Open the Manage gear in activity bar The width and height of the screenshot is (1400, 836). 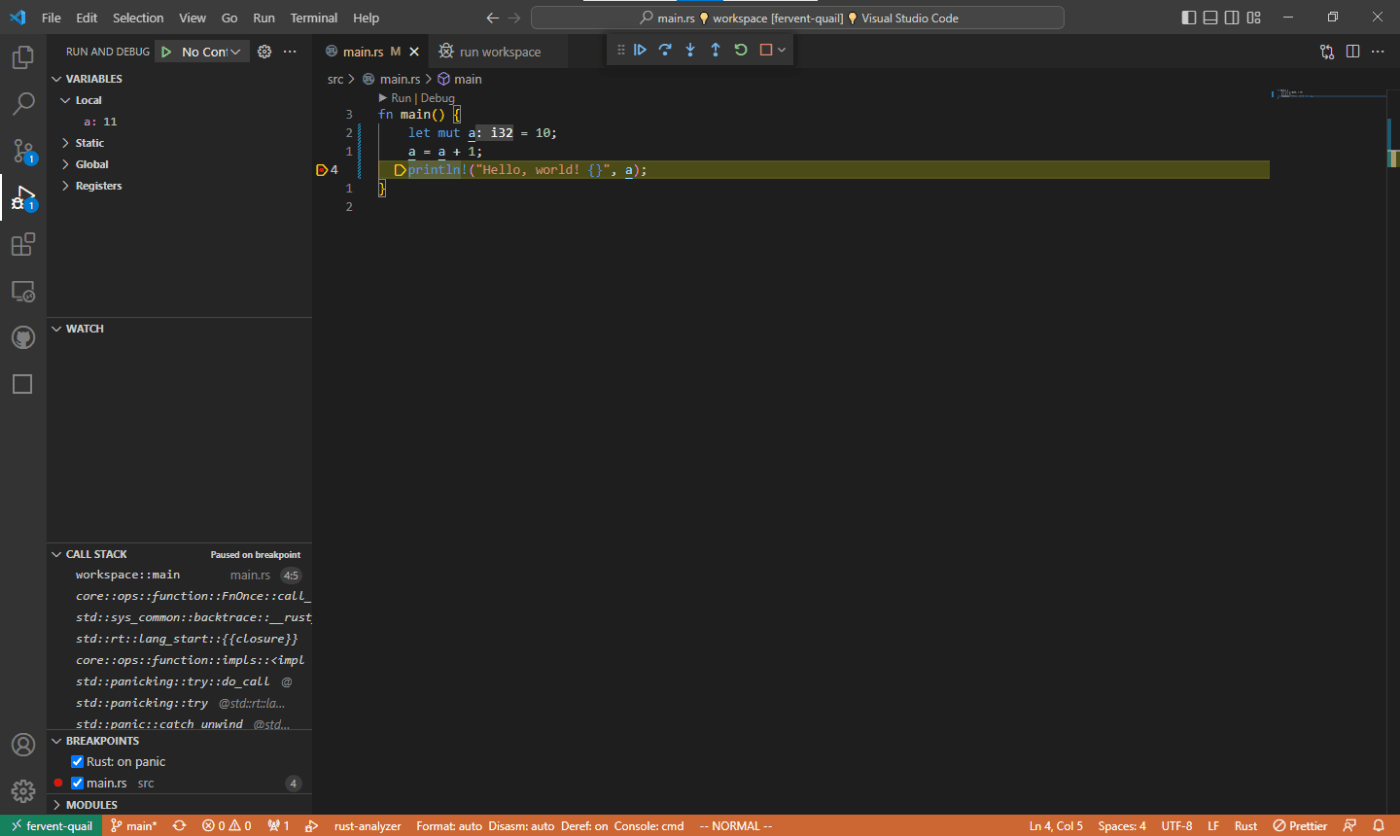23,791
